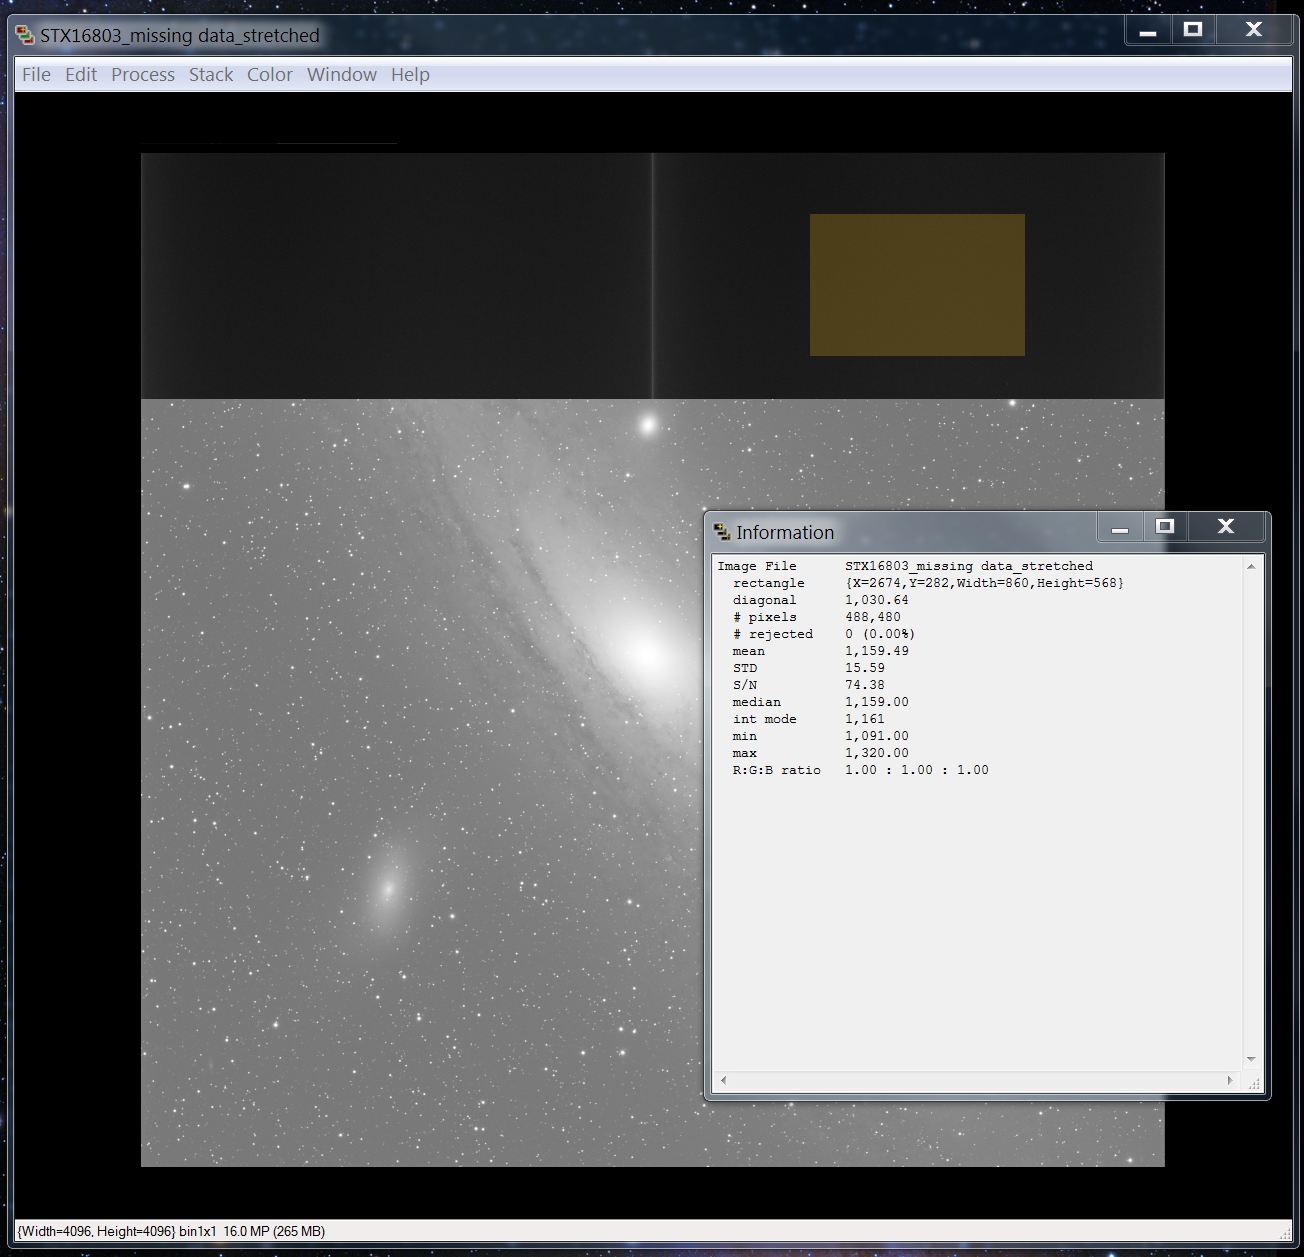Click the Information panel scroll-right arrow
The width and height of the screenshot is (1304, 1257).
click(1230, 1080)
